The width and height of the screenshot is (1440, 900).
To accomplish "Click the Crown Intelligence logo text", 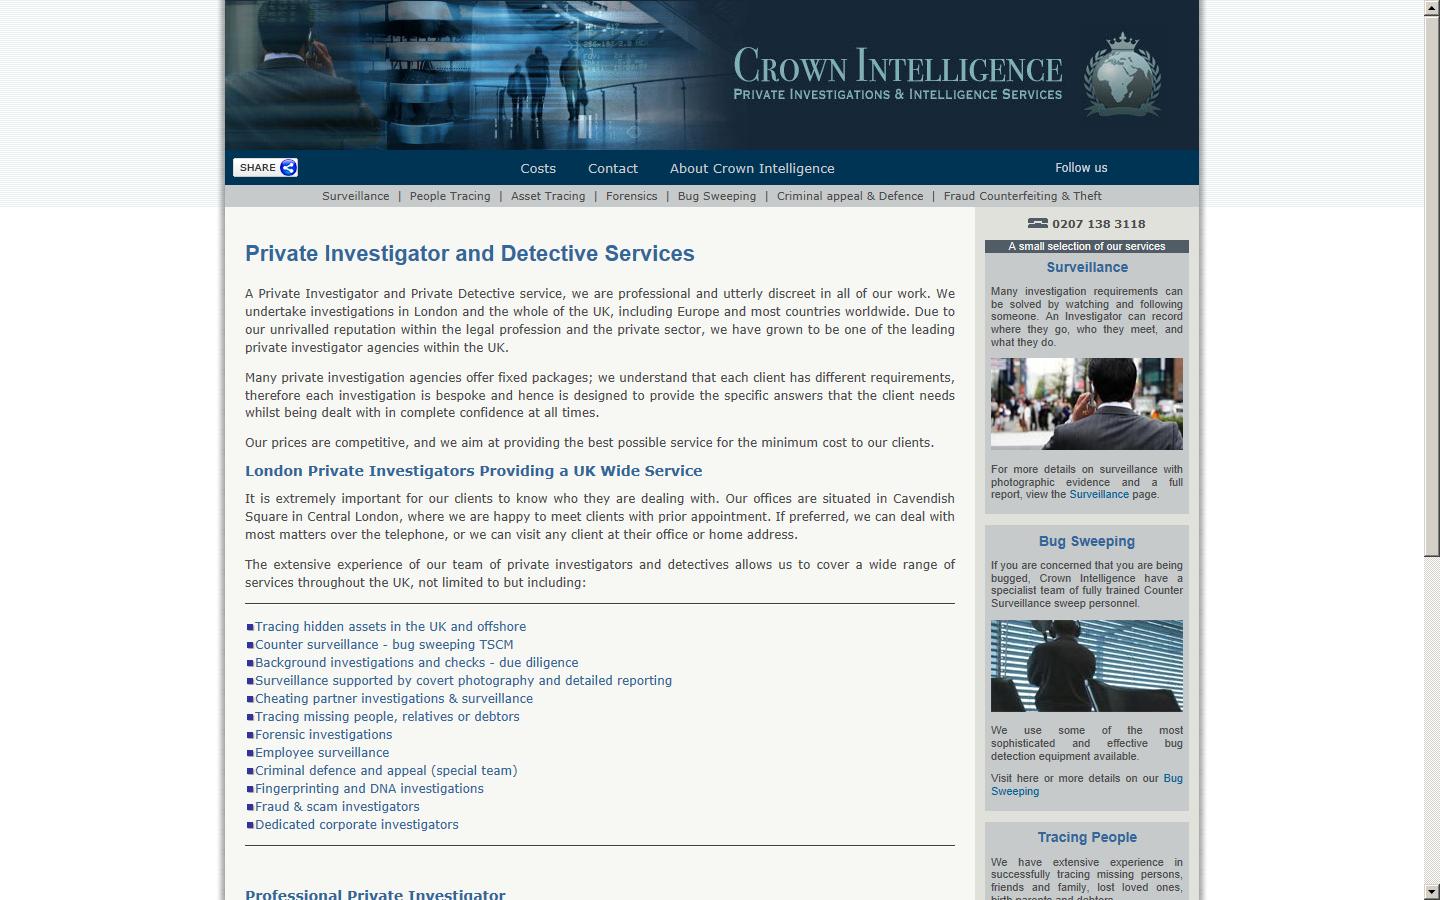I will pos(897,70).
